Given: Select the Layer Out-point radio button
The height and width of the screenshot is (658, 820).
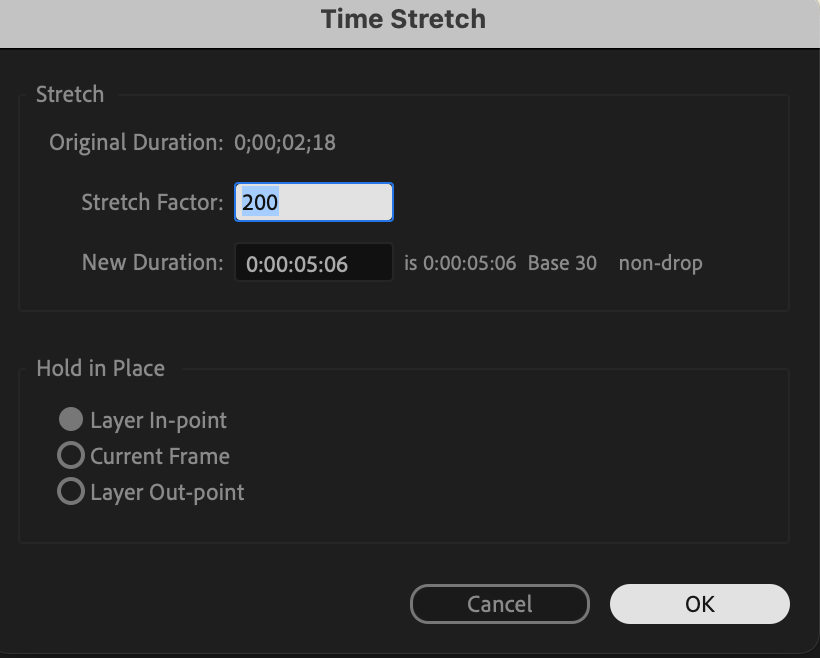Looking at the screenshot, I should point(71,492).
